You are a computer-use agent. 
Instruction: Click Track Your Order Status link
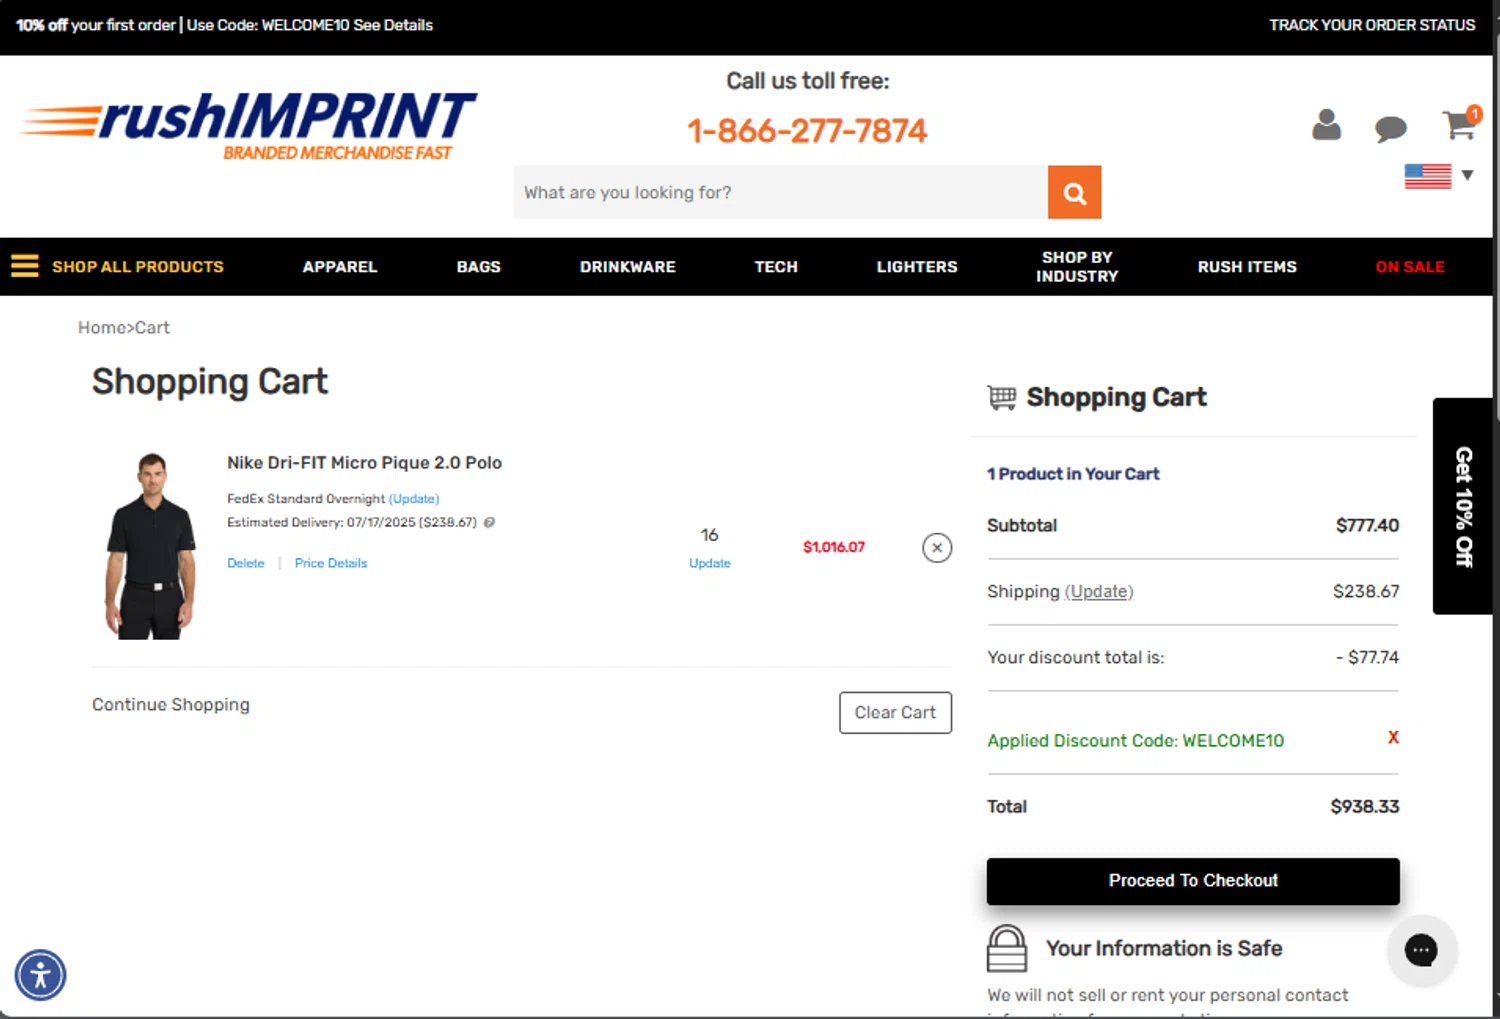point(1372,25)
